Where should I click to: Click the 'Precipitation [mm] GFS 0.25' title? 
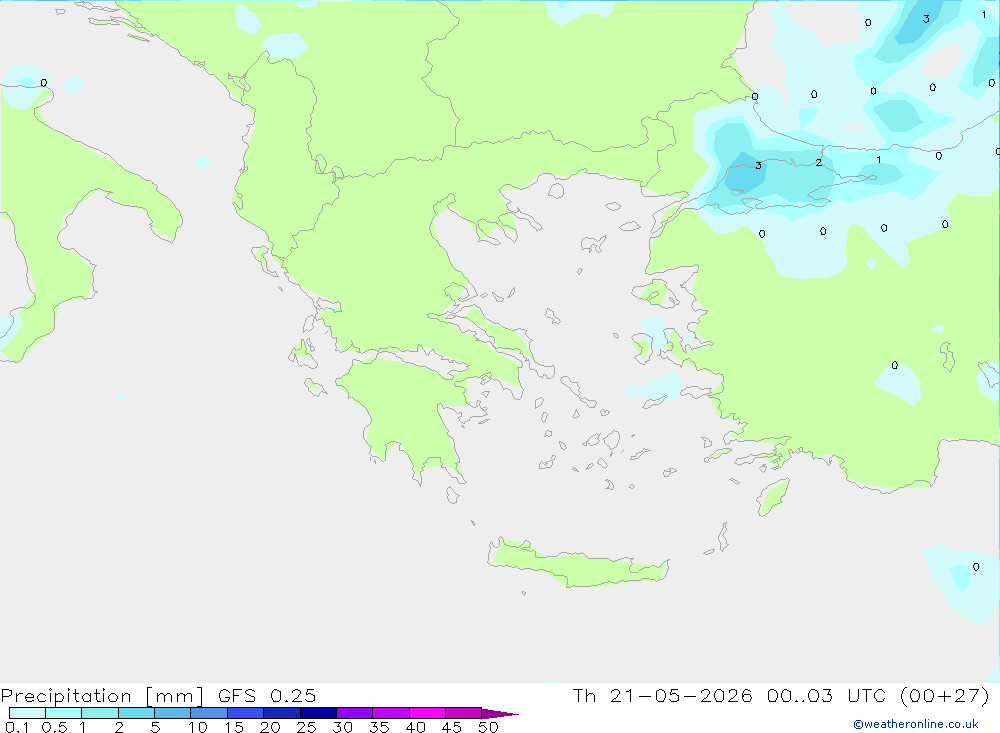click(158, 695)
